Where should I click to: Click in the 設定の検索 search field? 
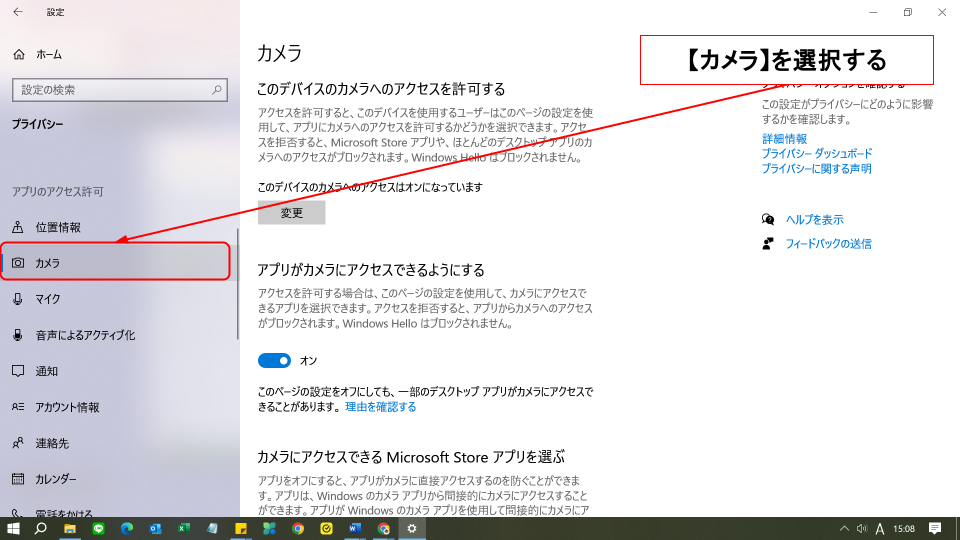[x=110, y=90]
